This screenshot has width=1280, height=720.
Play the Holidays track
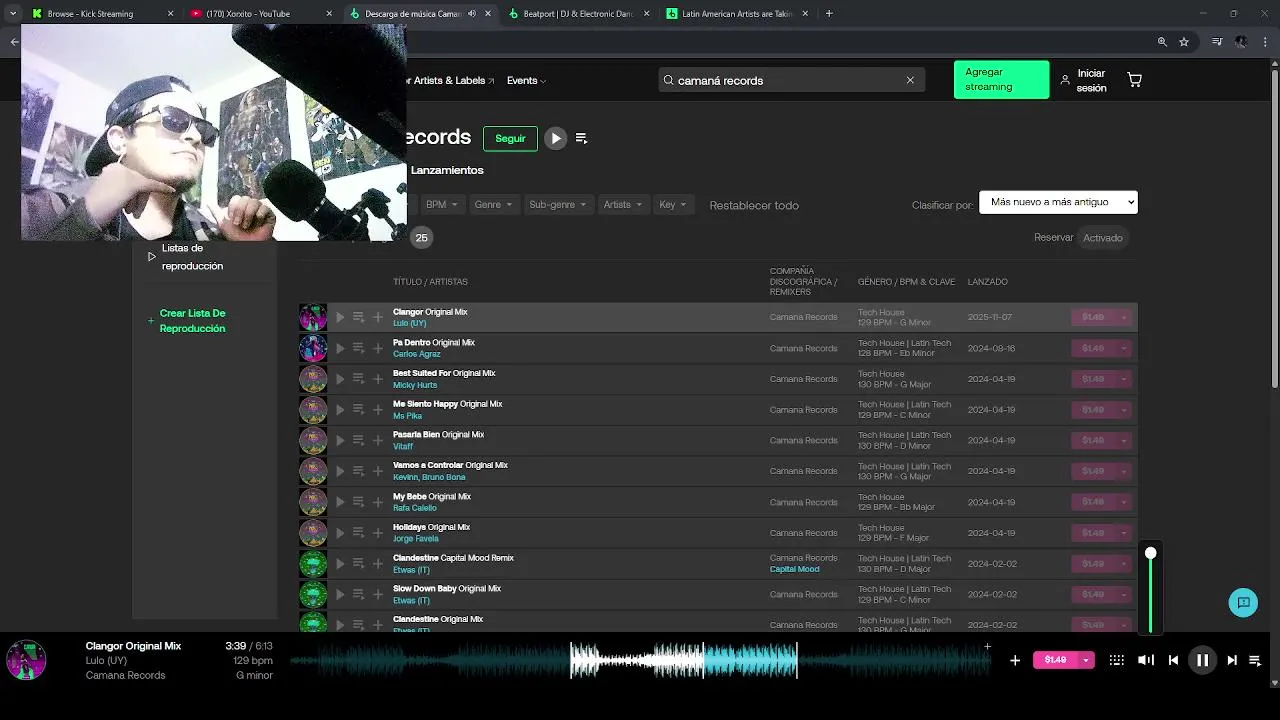tap(340, 533)
